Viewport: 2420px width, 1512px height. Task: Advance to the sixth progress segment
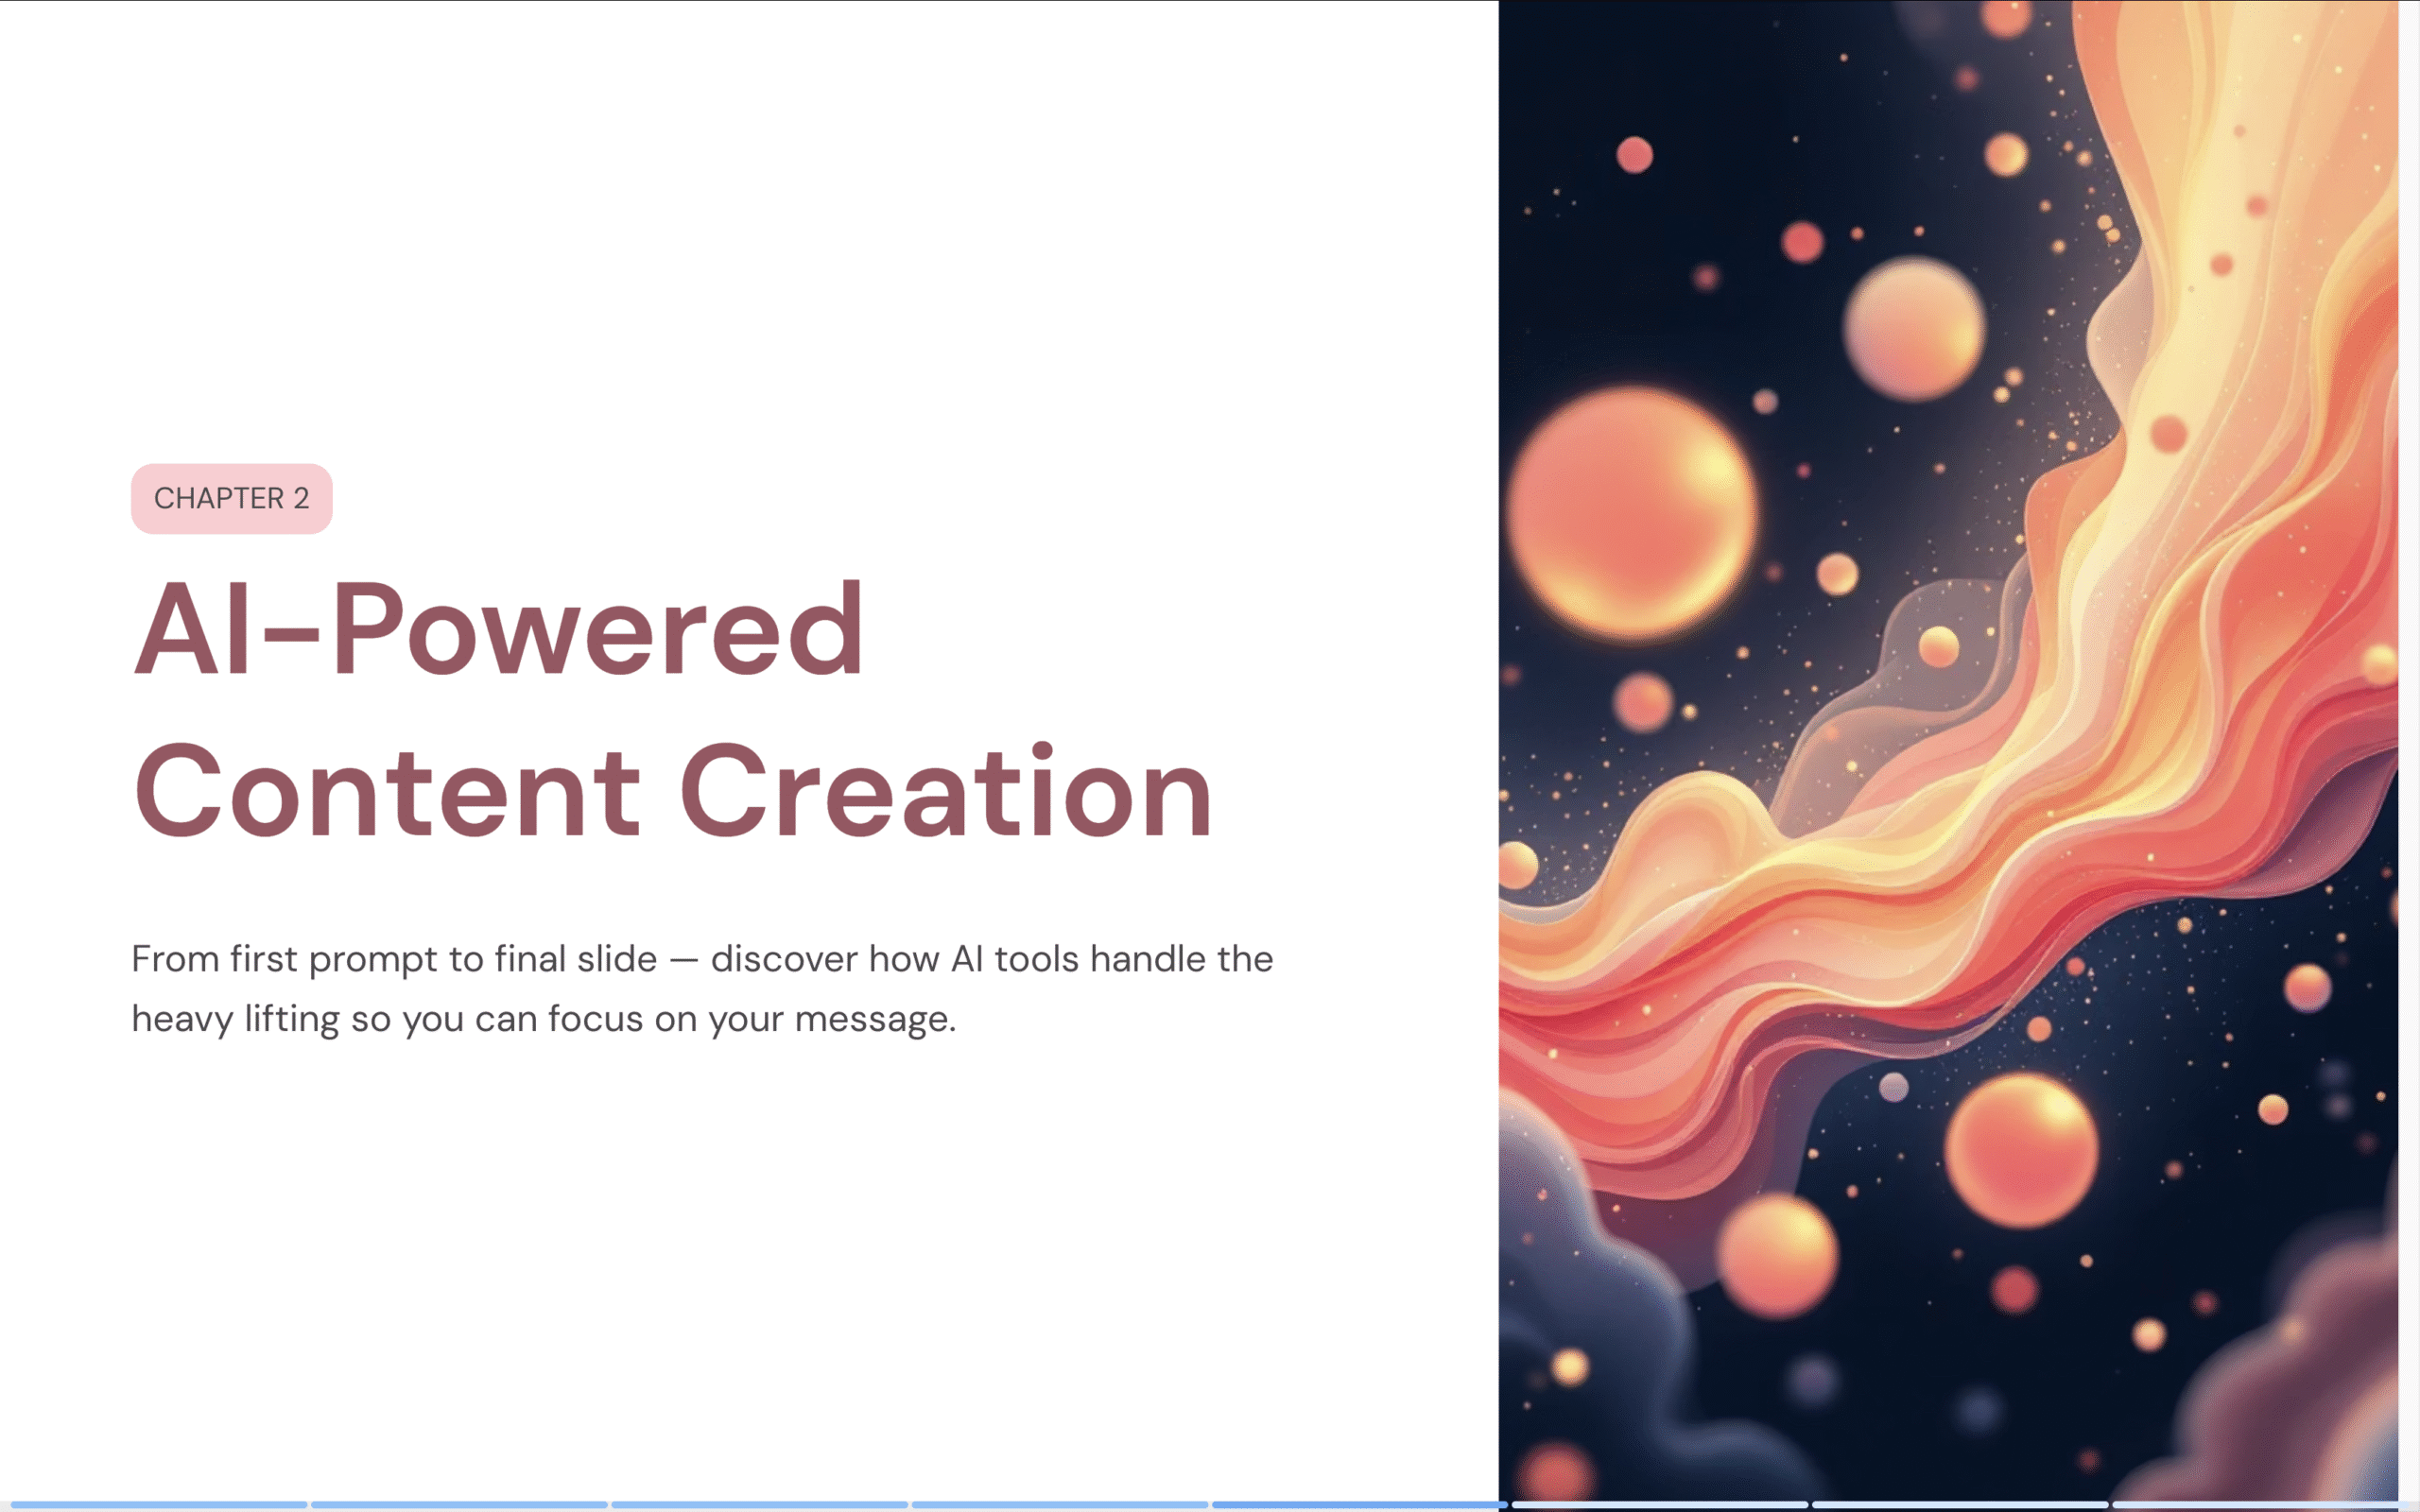[x=1659, y=1504]
